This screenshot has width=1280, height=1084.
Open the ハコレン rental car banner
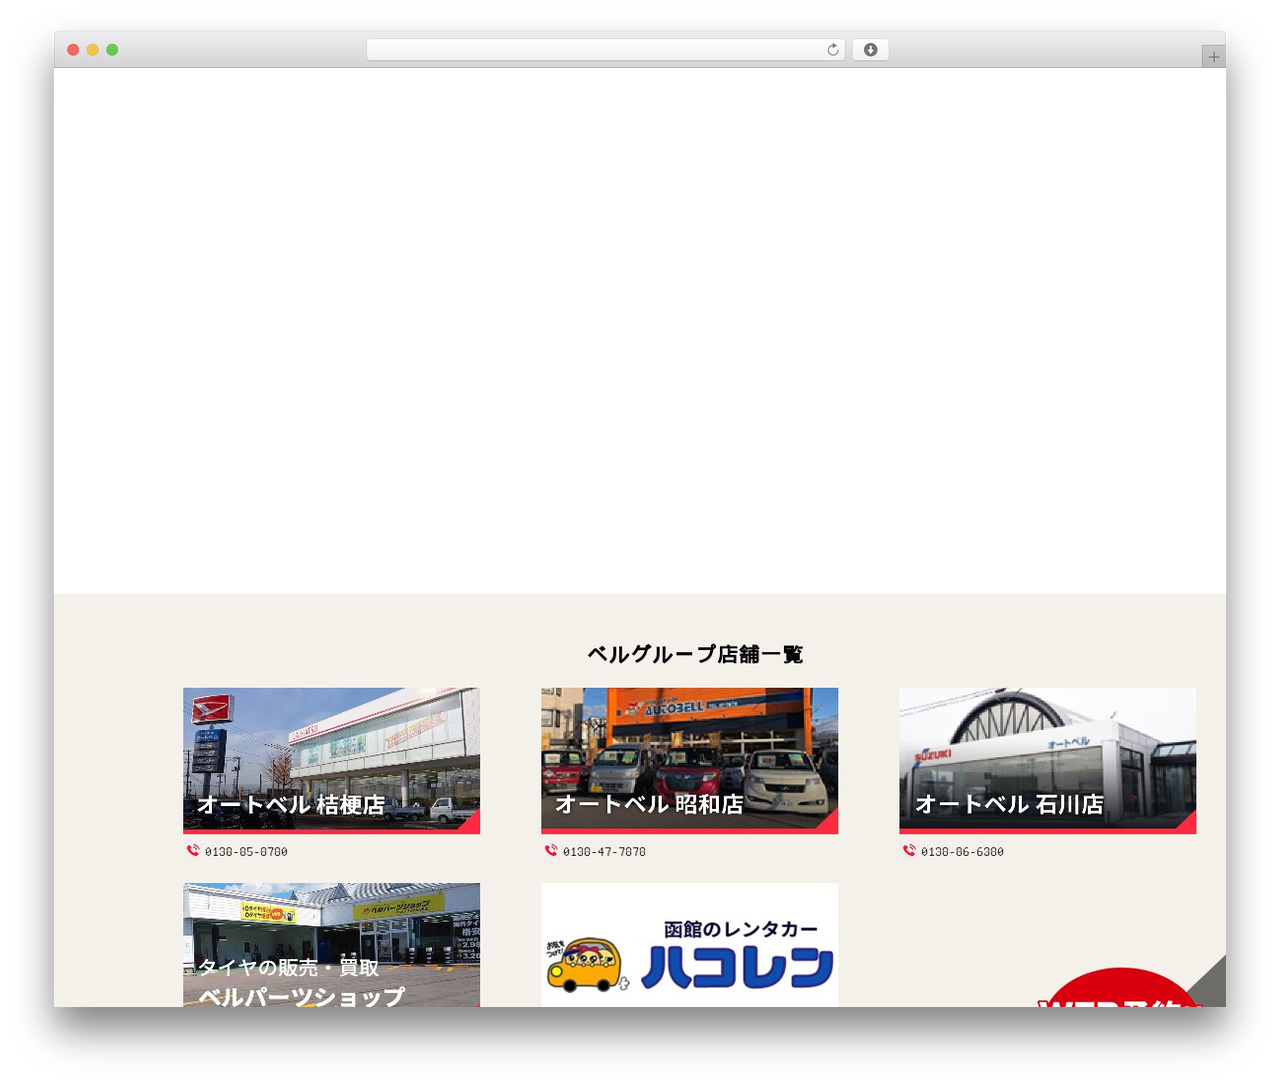click(x=689, y=945)
